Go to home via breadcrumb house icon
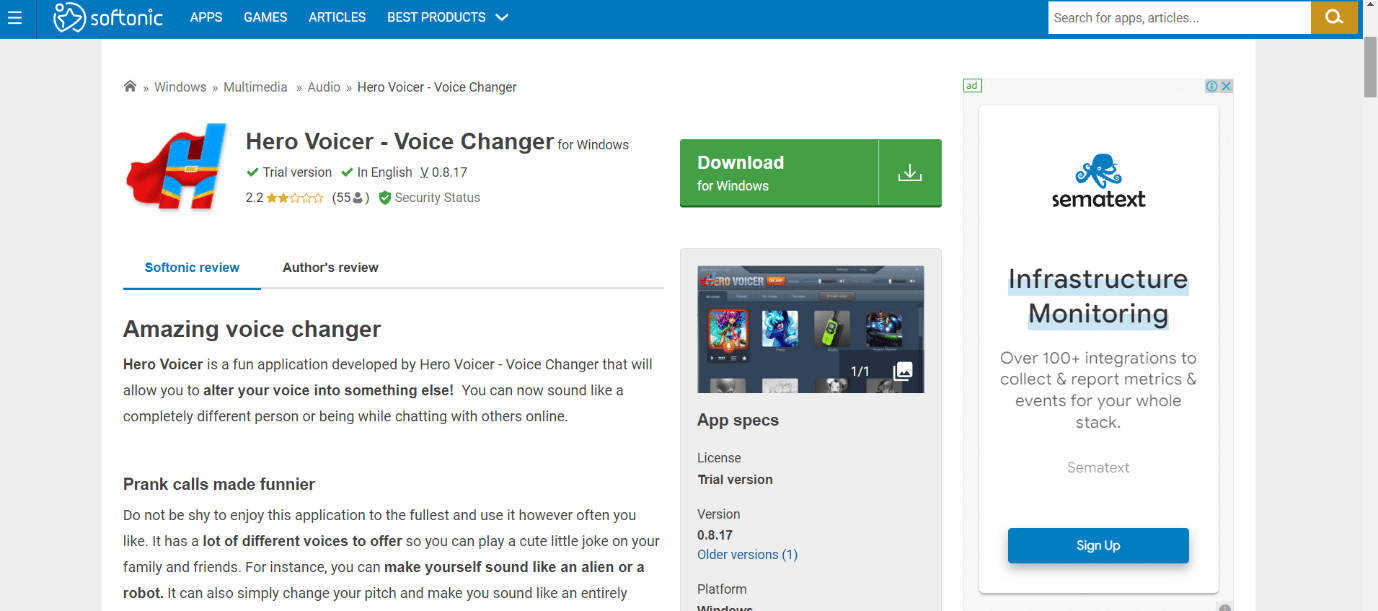The width and height of the screenshot is (1378, 611). coord(130,86)
